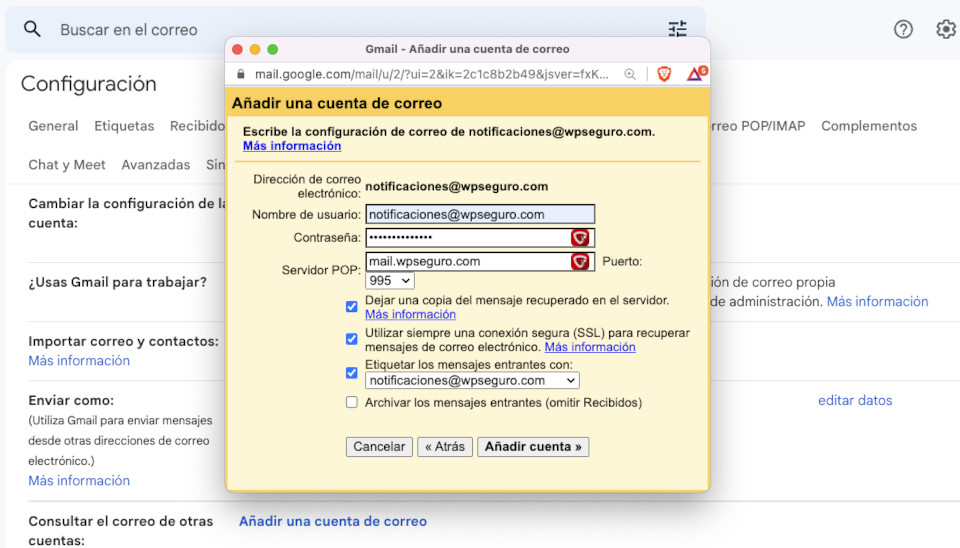Screen dimensions: 960x548
Task: Open Más información under Importar correo y contactos
Action: click(x=79, y=361)
